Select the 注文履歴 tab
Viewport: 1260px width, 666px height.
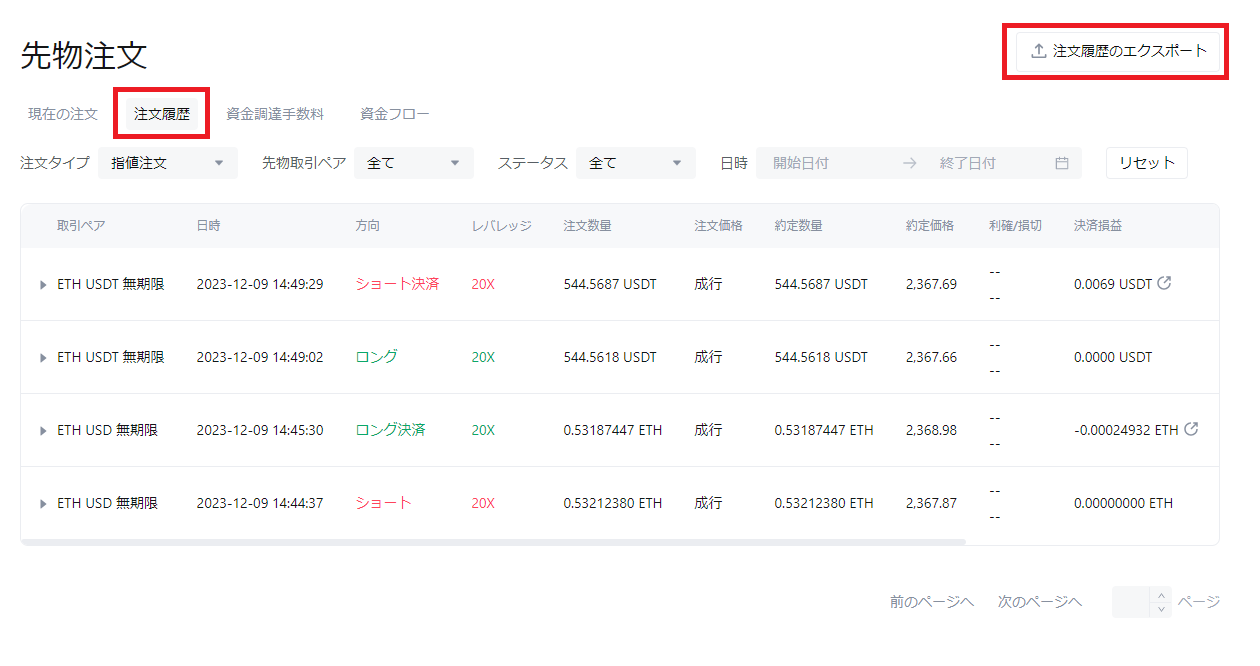162,114
